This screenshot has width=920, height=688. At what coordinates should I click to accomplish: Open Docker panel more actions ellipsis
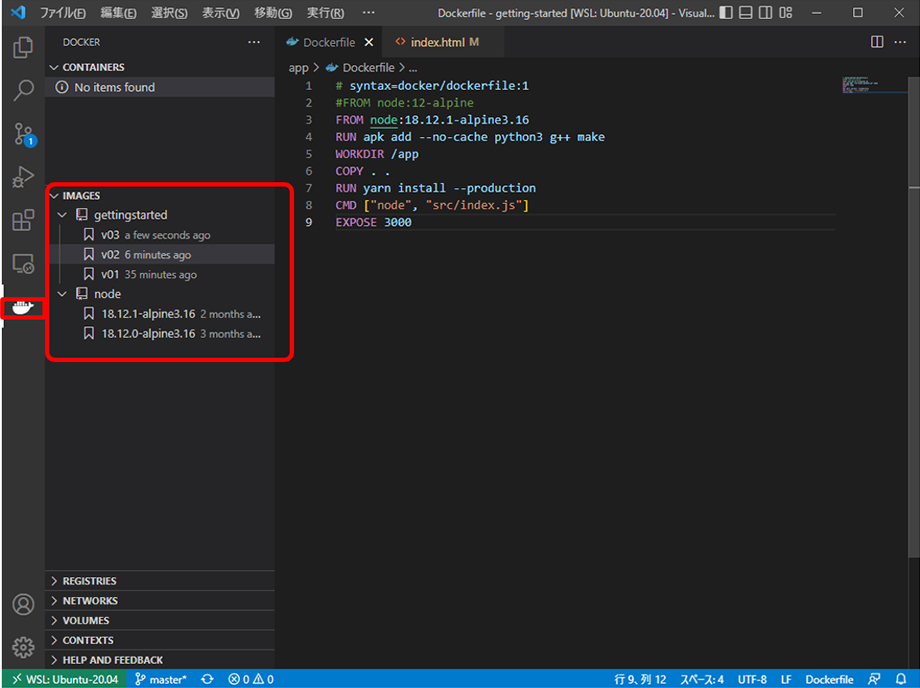pos(253,42)
